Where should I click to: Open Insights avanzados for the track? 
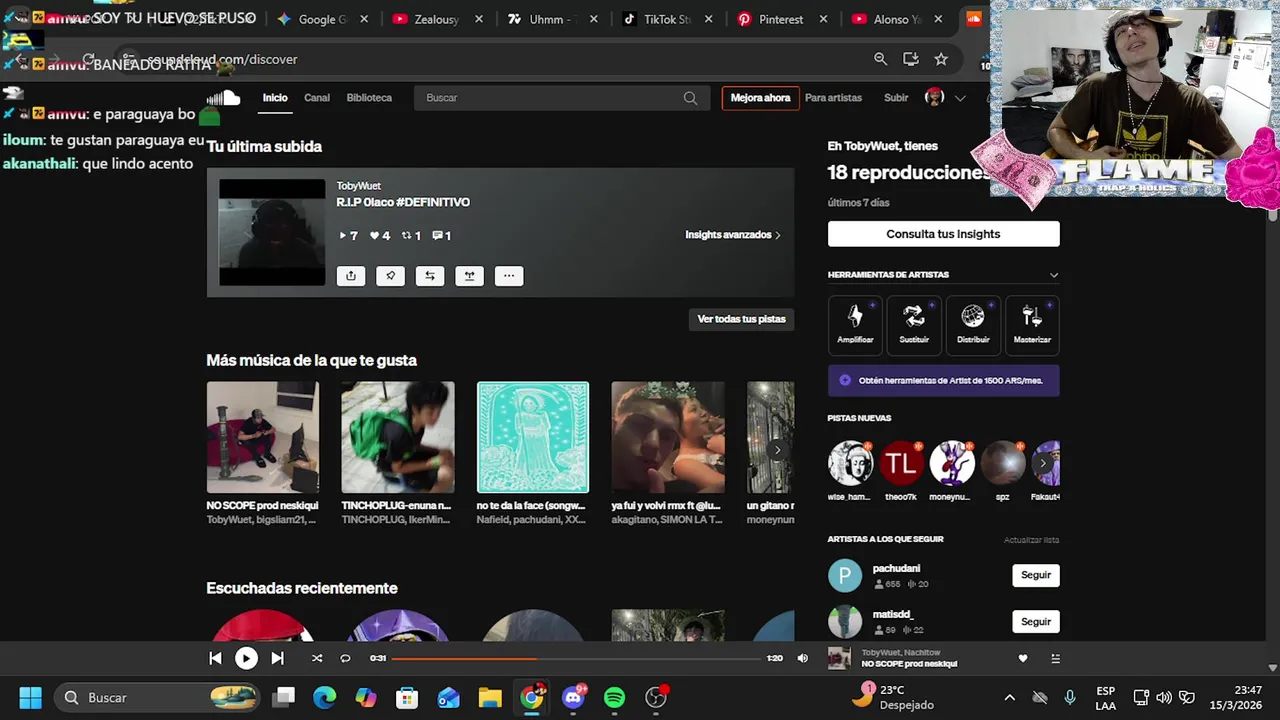tap(733, 235)
